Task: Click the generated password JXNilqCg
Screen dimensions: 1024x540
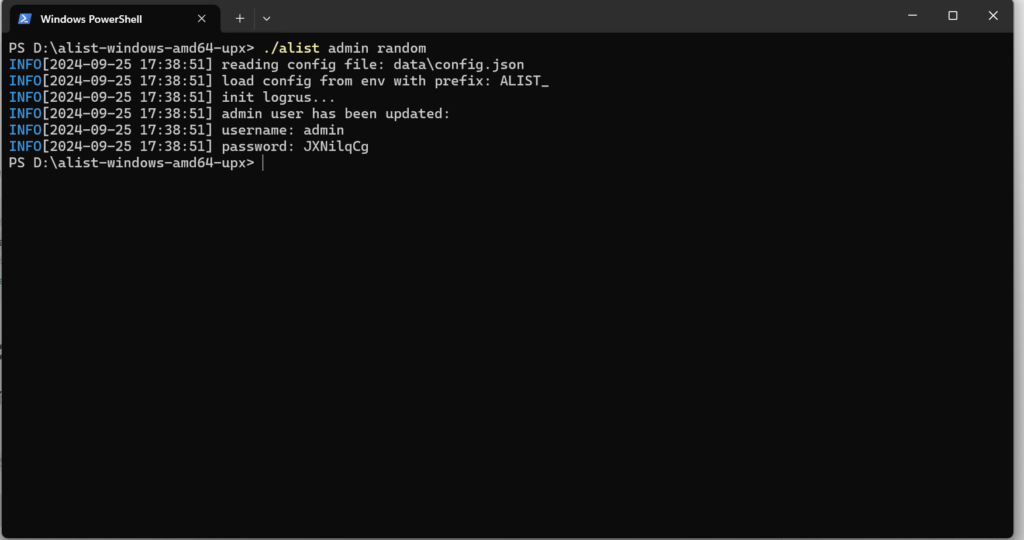Action: (x=336, y=146)
